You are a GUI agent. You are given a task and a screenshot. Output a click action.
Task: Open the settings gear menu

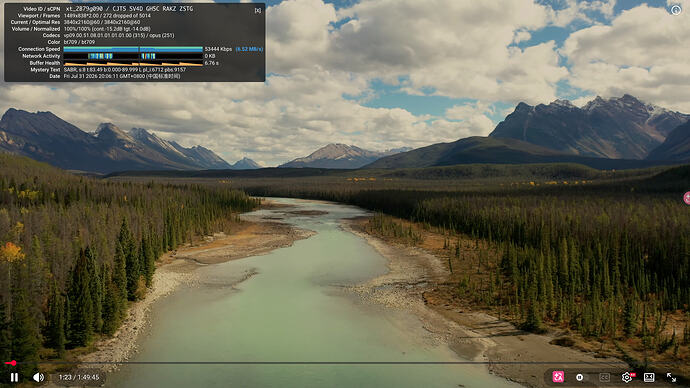627,377
